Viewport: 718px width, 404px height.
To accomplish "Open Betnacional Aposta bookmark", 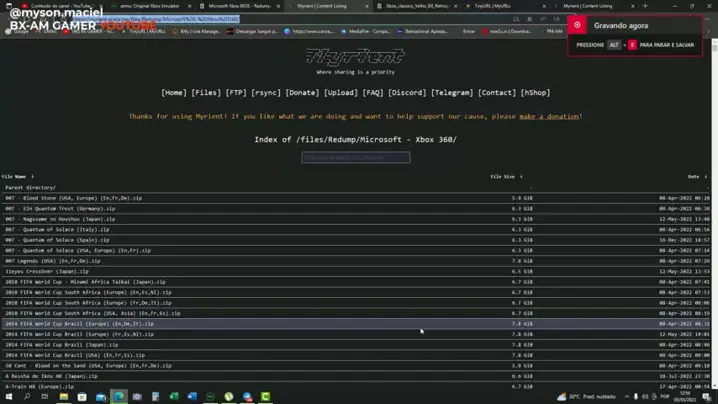I will [x=422, y=31].
